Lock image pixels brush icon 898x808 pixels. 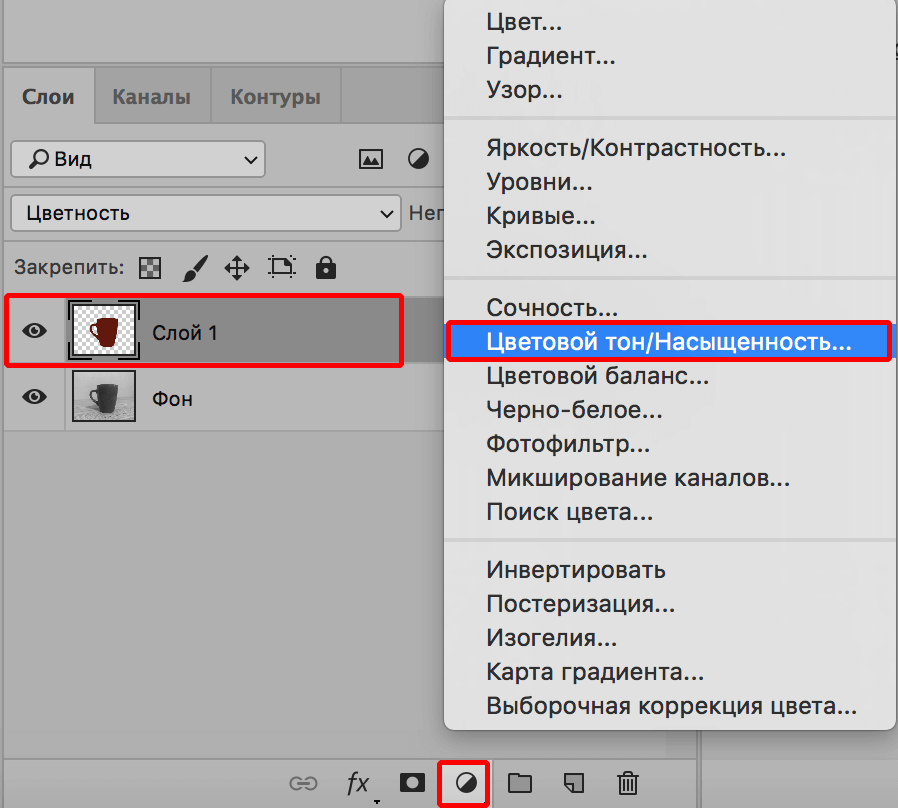[x=194, y=267]
